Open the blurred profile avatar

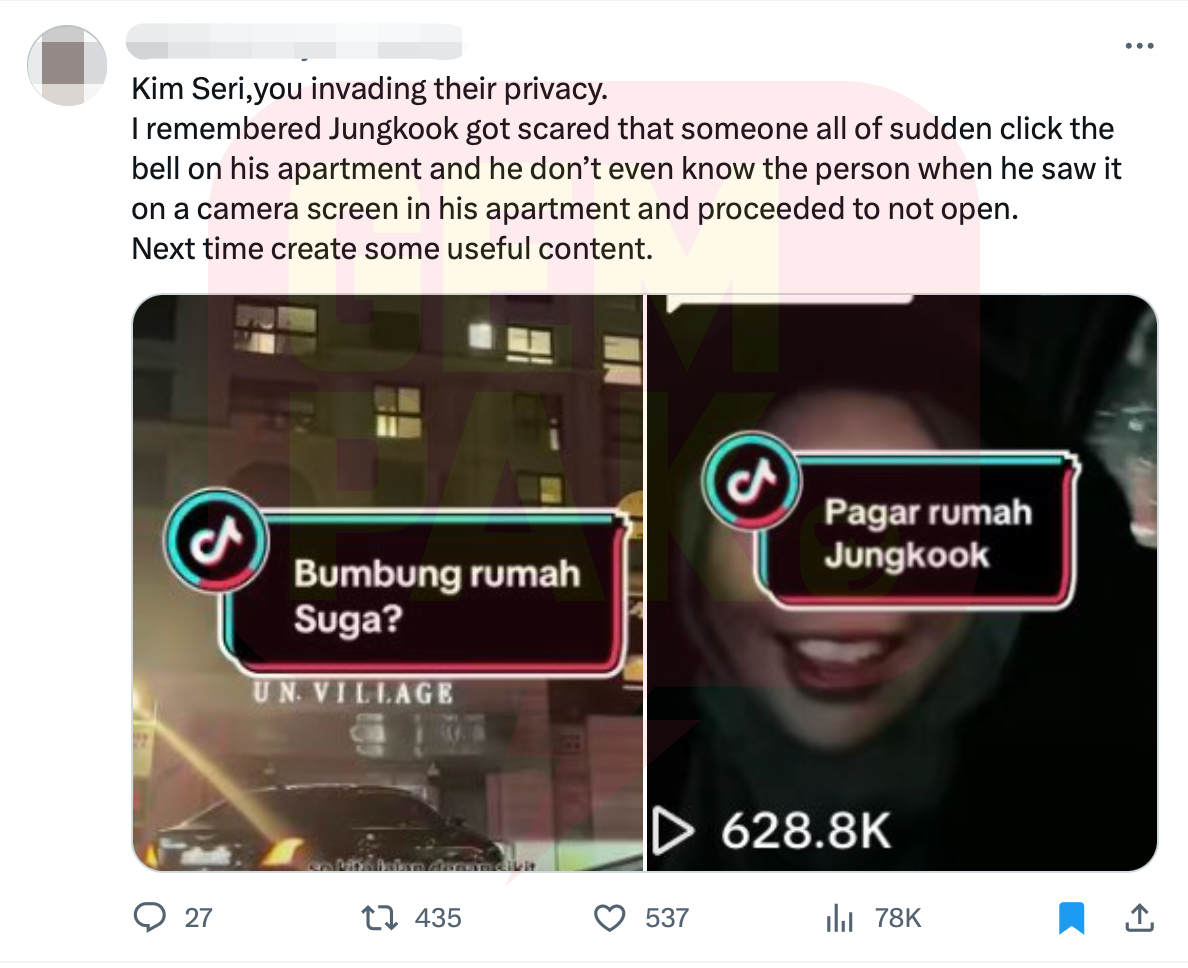coord(67,65)
